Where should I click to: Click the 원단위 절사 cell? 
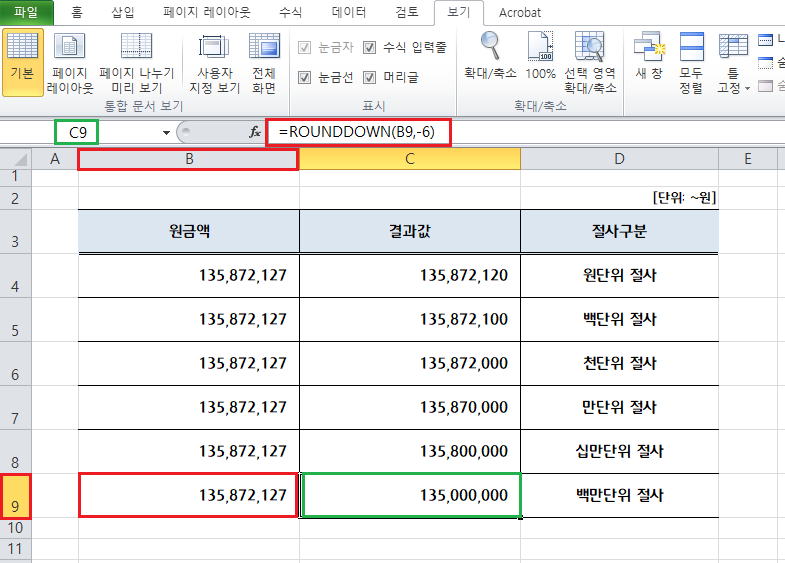[x=619, y=276]
